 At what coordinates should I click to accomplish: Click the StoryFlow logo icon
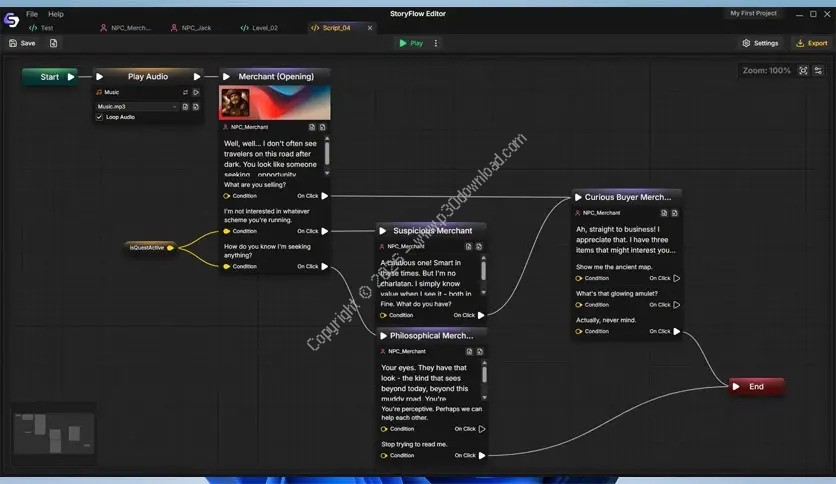coord(11,20)
